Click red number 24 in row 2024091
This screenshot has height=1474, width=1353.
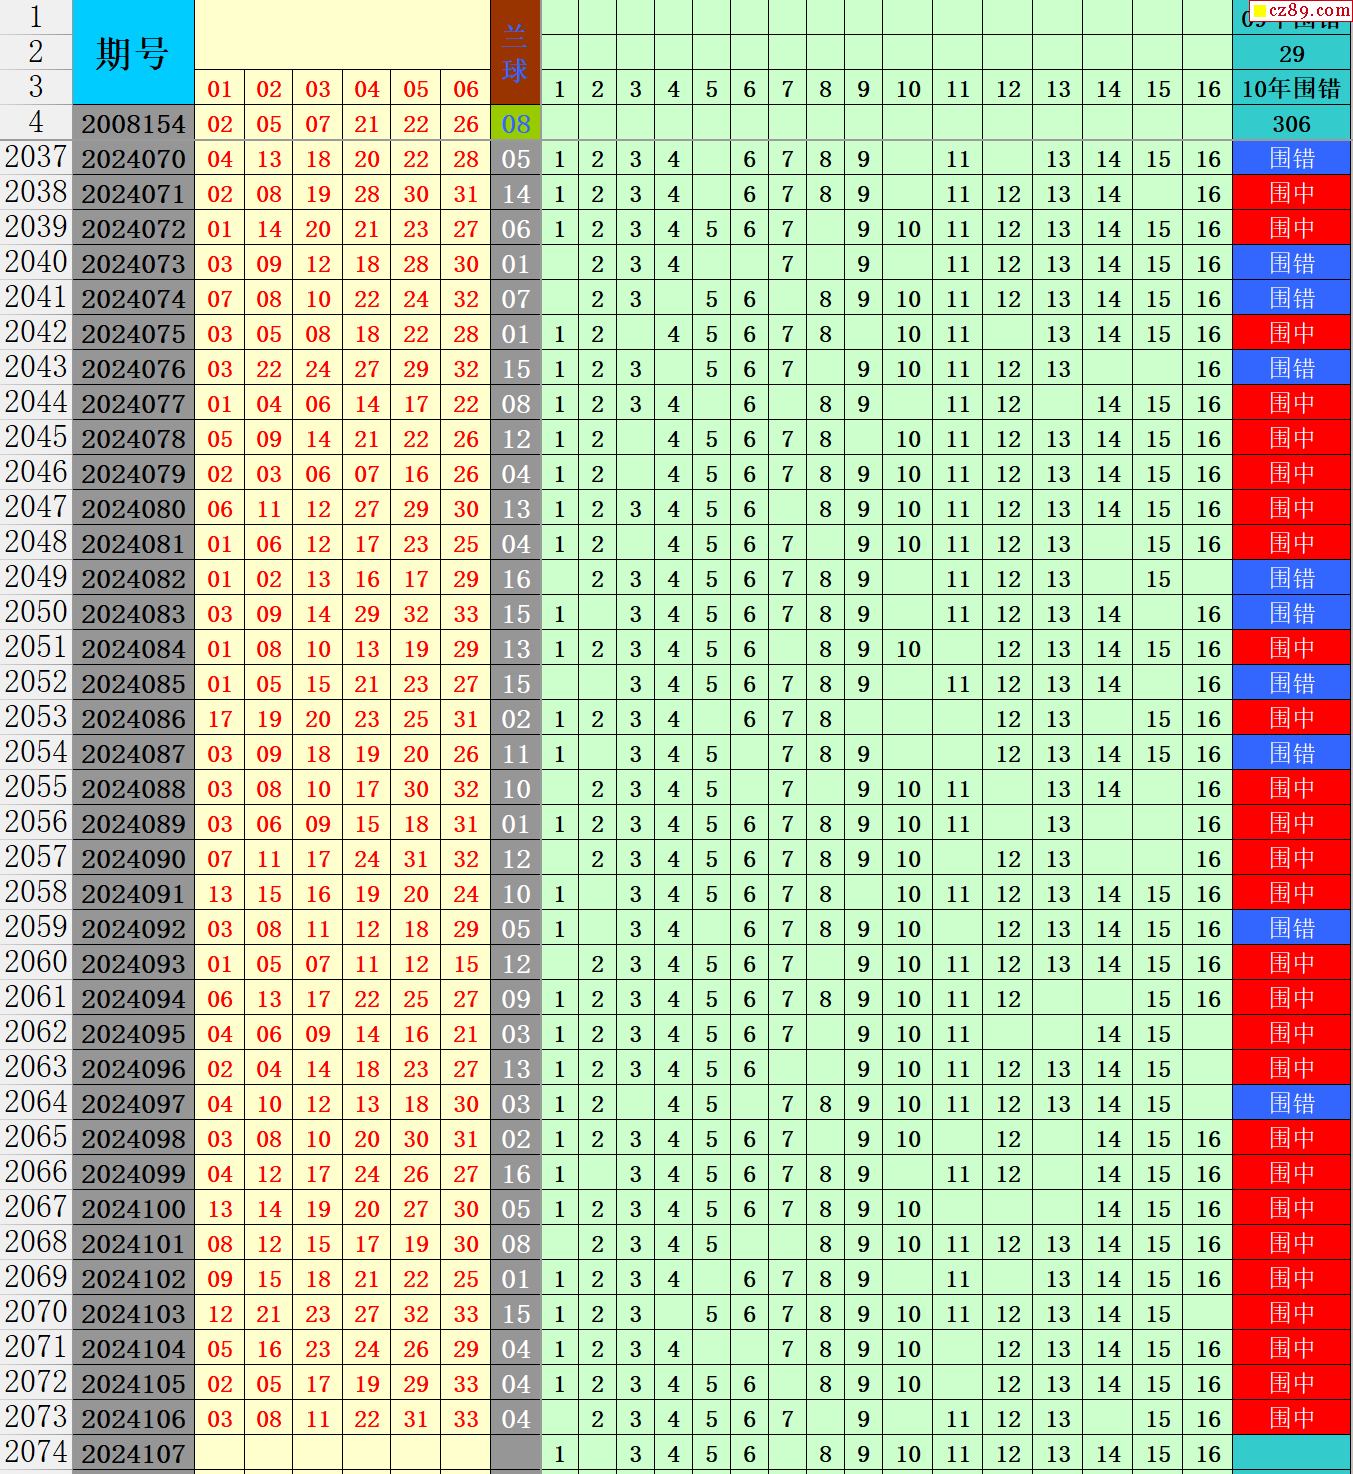point(466,894)
